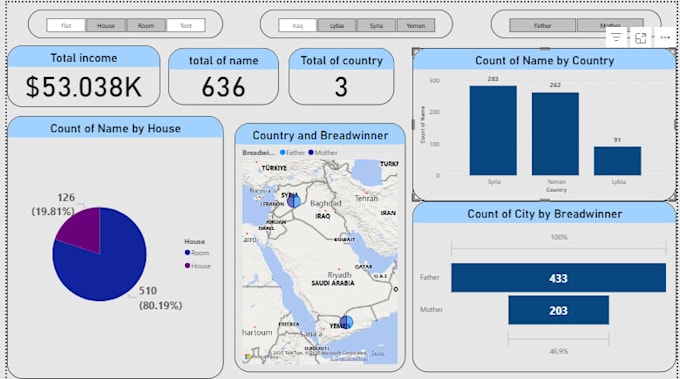Open the filter icon on the bar chart visual

tap(616, 38)
